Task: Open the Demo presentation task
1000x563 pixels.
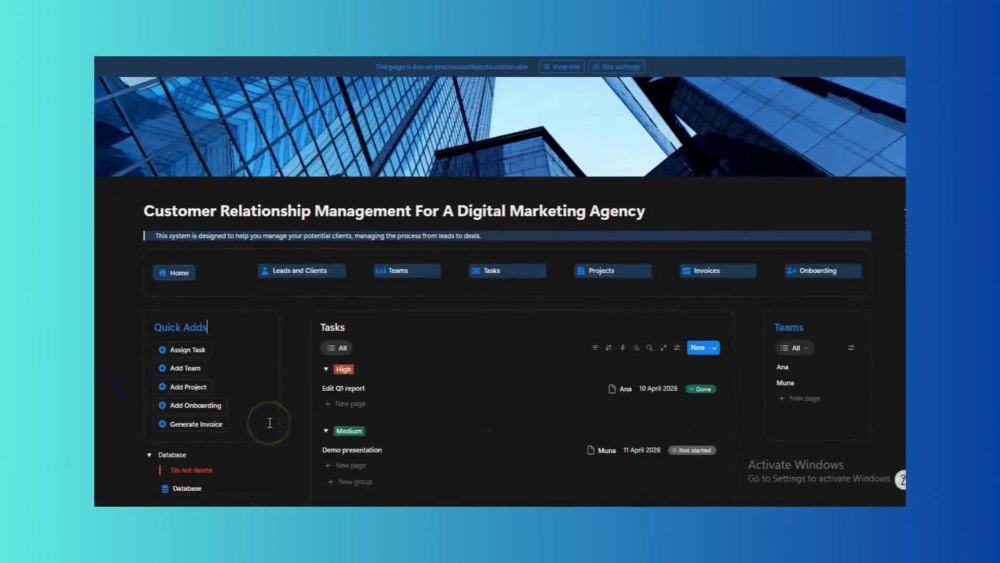Action: [x=351, y=450]
